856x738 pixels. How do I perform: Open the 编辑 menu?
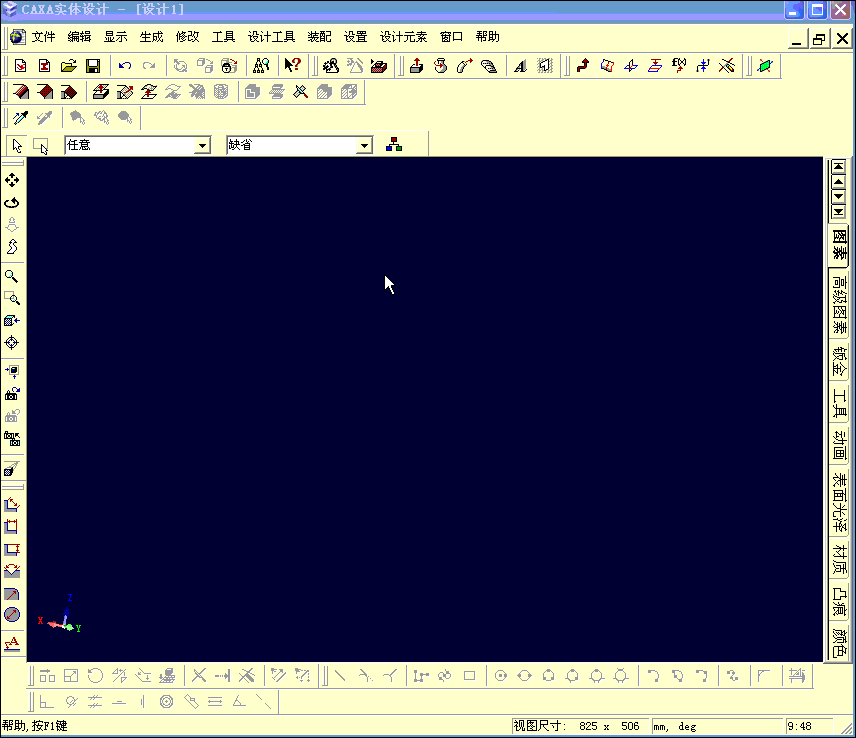(79, 37)
